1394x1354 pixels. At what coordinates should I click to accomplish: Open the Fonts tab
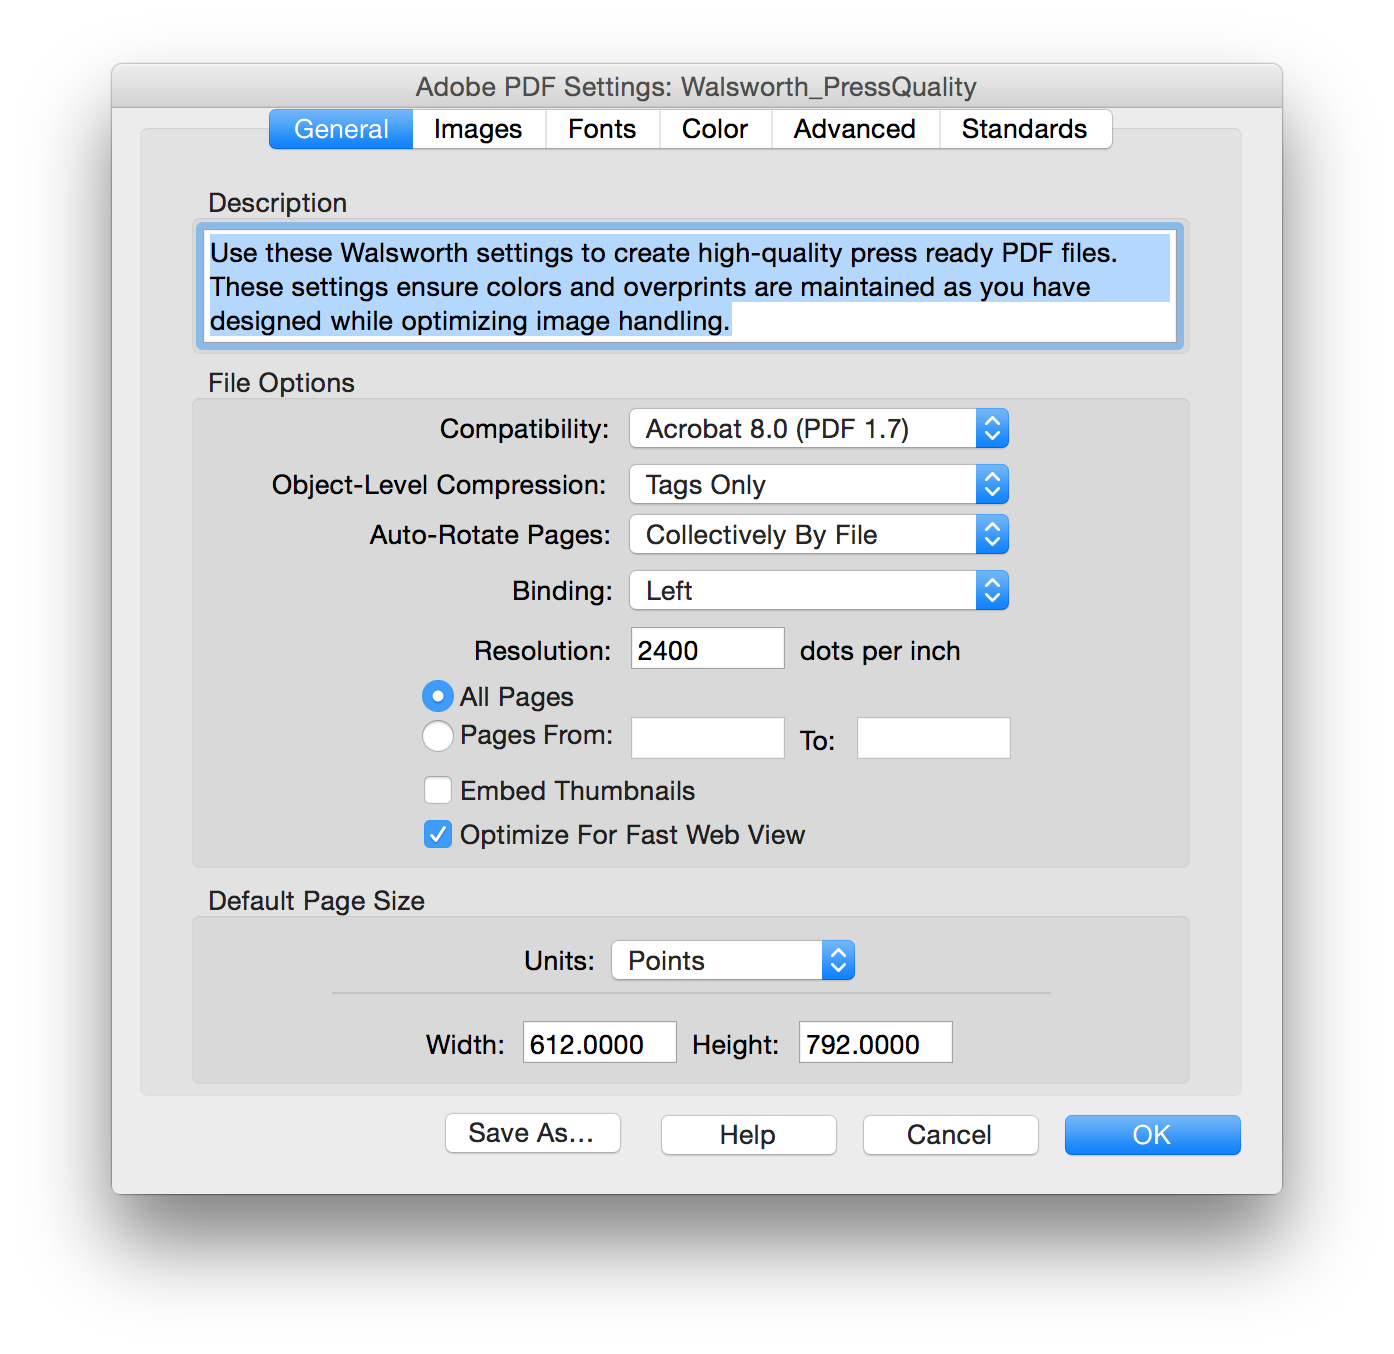coord(602,129)
